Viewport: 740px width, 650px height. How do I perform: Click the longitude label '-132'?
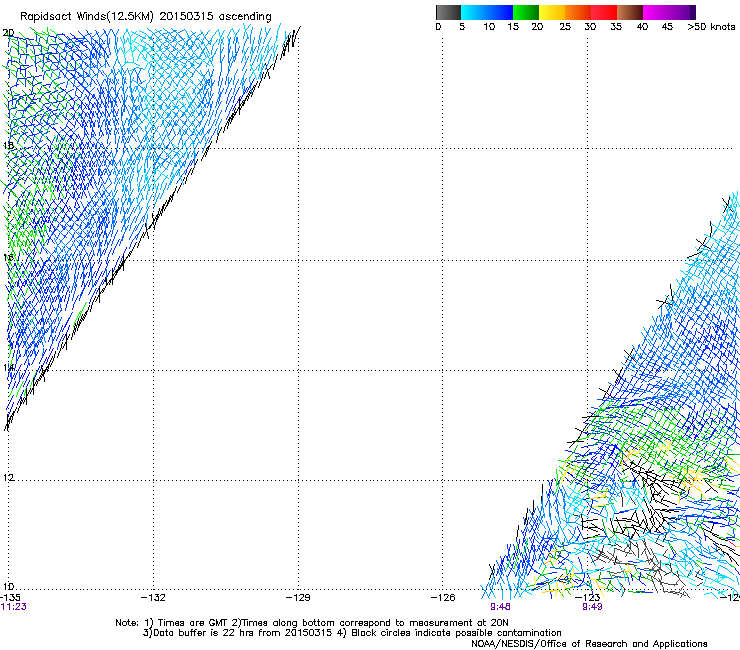coord(153,598)
